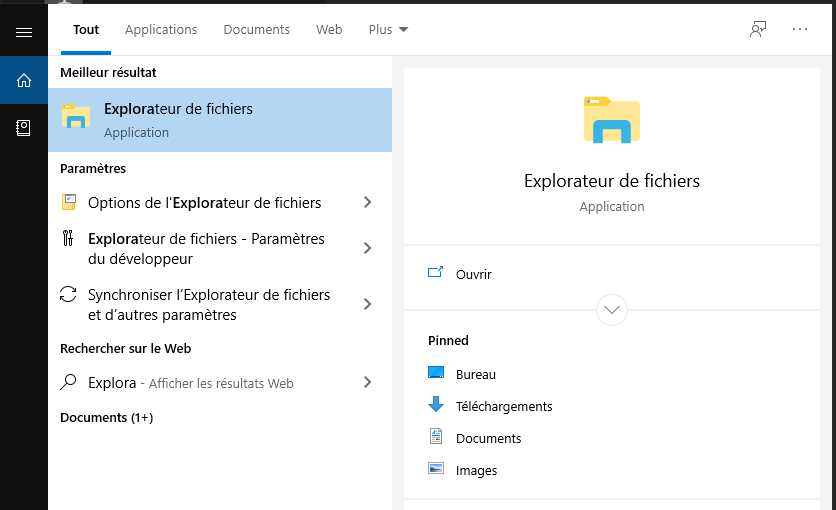Switch to the Applications tab
This screenshot has width=836, height=510.
161,30
